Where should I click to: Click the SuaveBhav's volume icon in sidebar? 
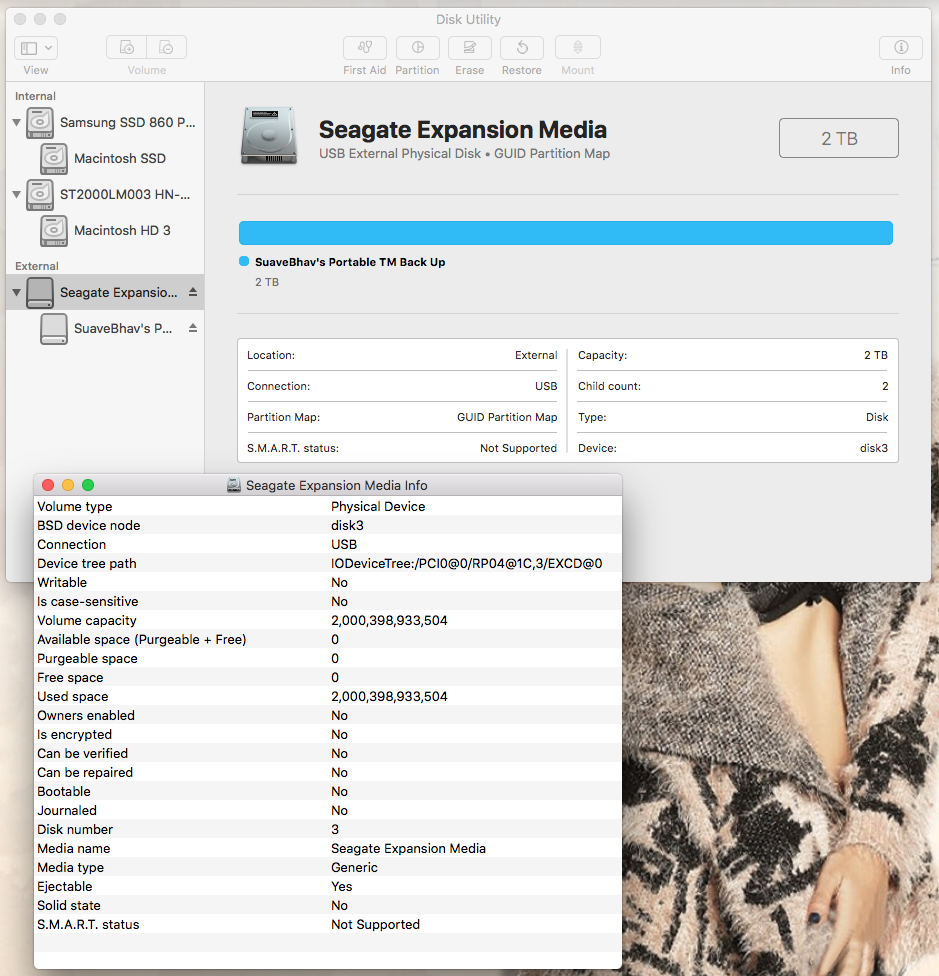[x=54, y=329]
